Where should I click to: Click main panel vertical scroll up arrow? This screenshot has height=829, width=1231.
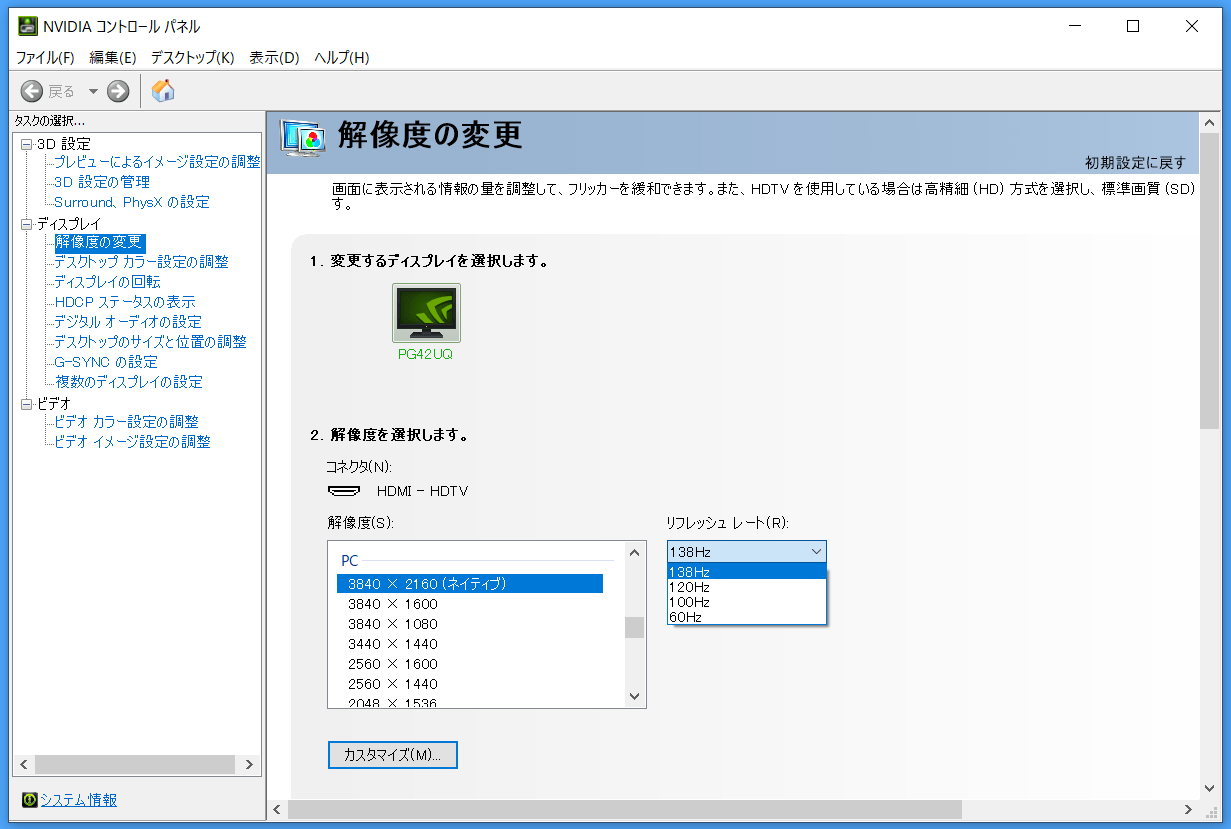[x=1209, y=121]
